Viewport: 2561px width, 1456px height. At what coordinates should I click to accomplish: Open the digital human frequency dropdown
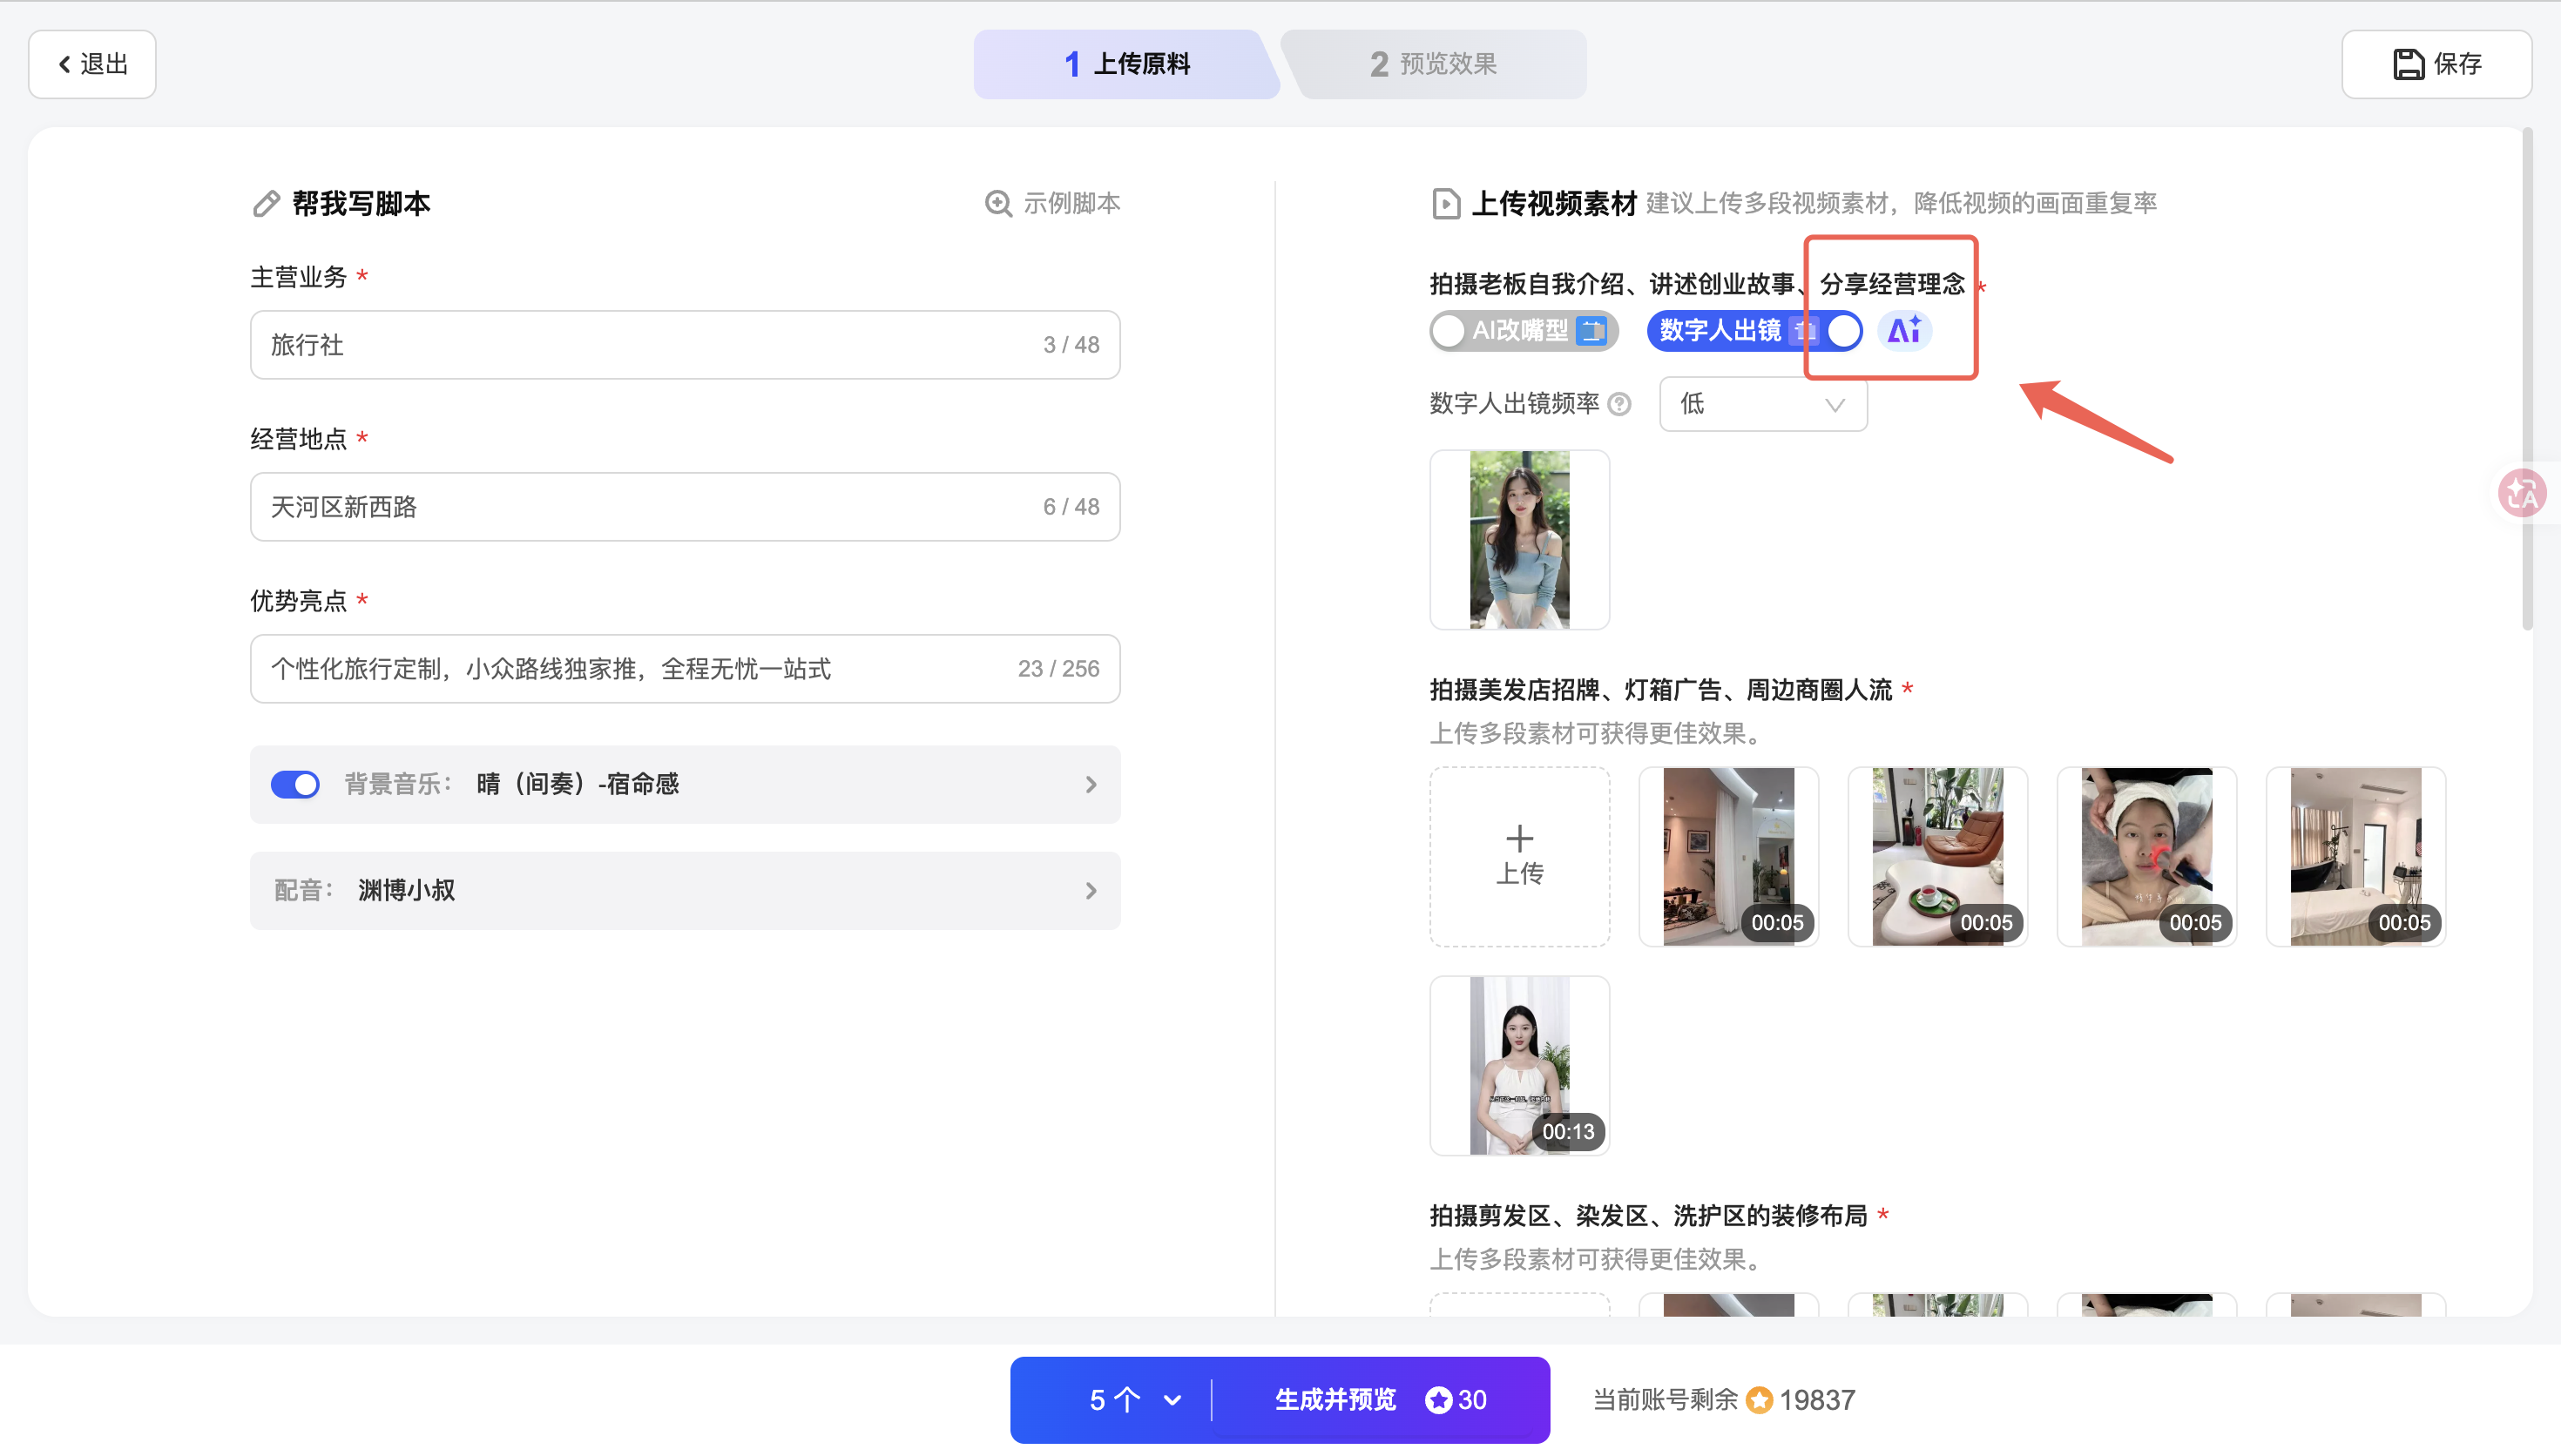coord(1762,404)
